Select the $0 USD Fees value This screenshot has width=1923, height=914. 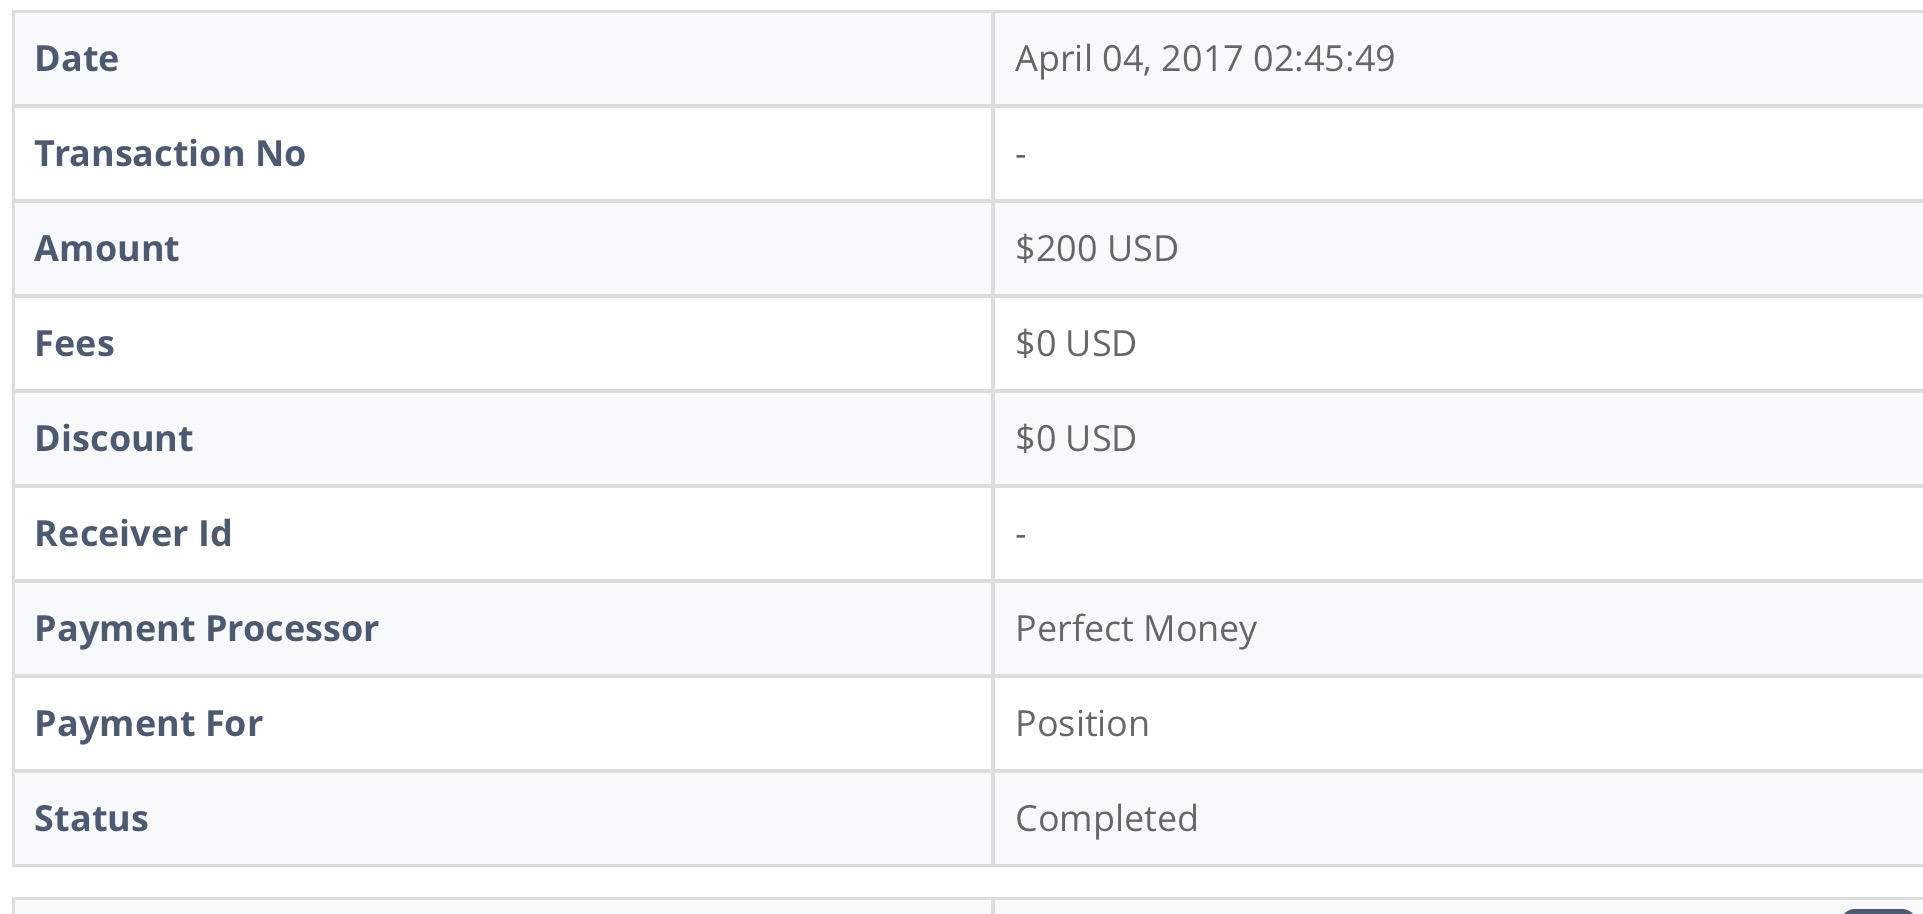pos(1075,344)
